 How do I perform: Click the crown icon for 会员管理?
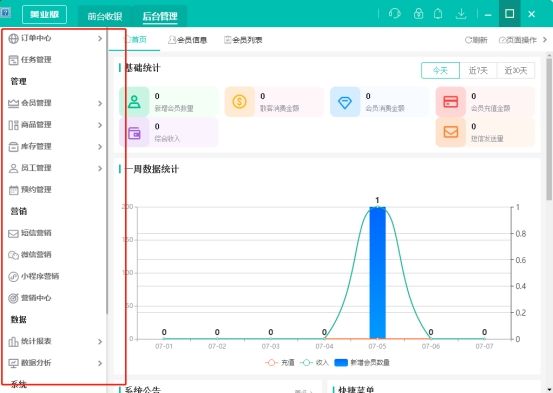13,103
